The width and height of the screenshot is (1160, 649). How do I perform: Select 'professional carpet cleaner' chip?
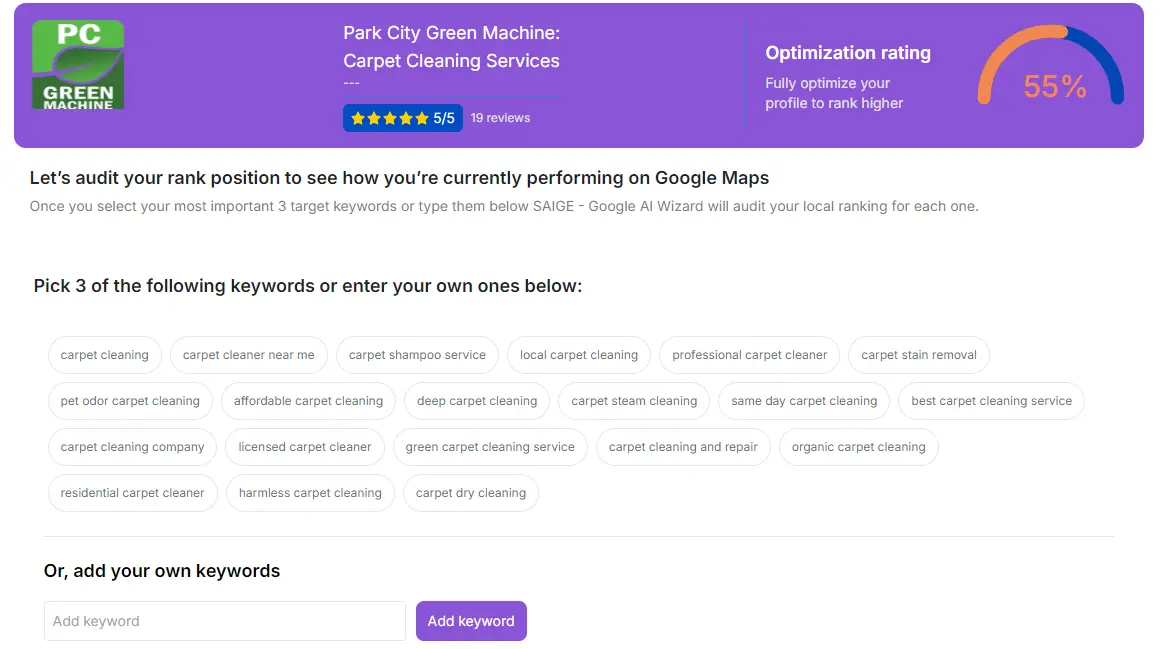click(749, 355)
